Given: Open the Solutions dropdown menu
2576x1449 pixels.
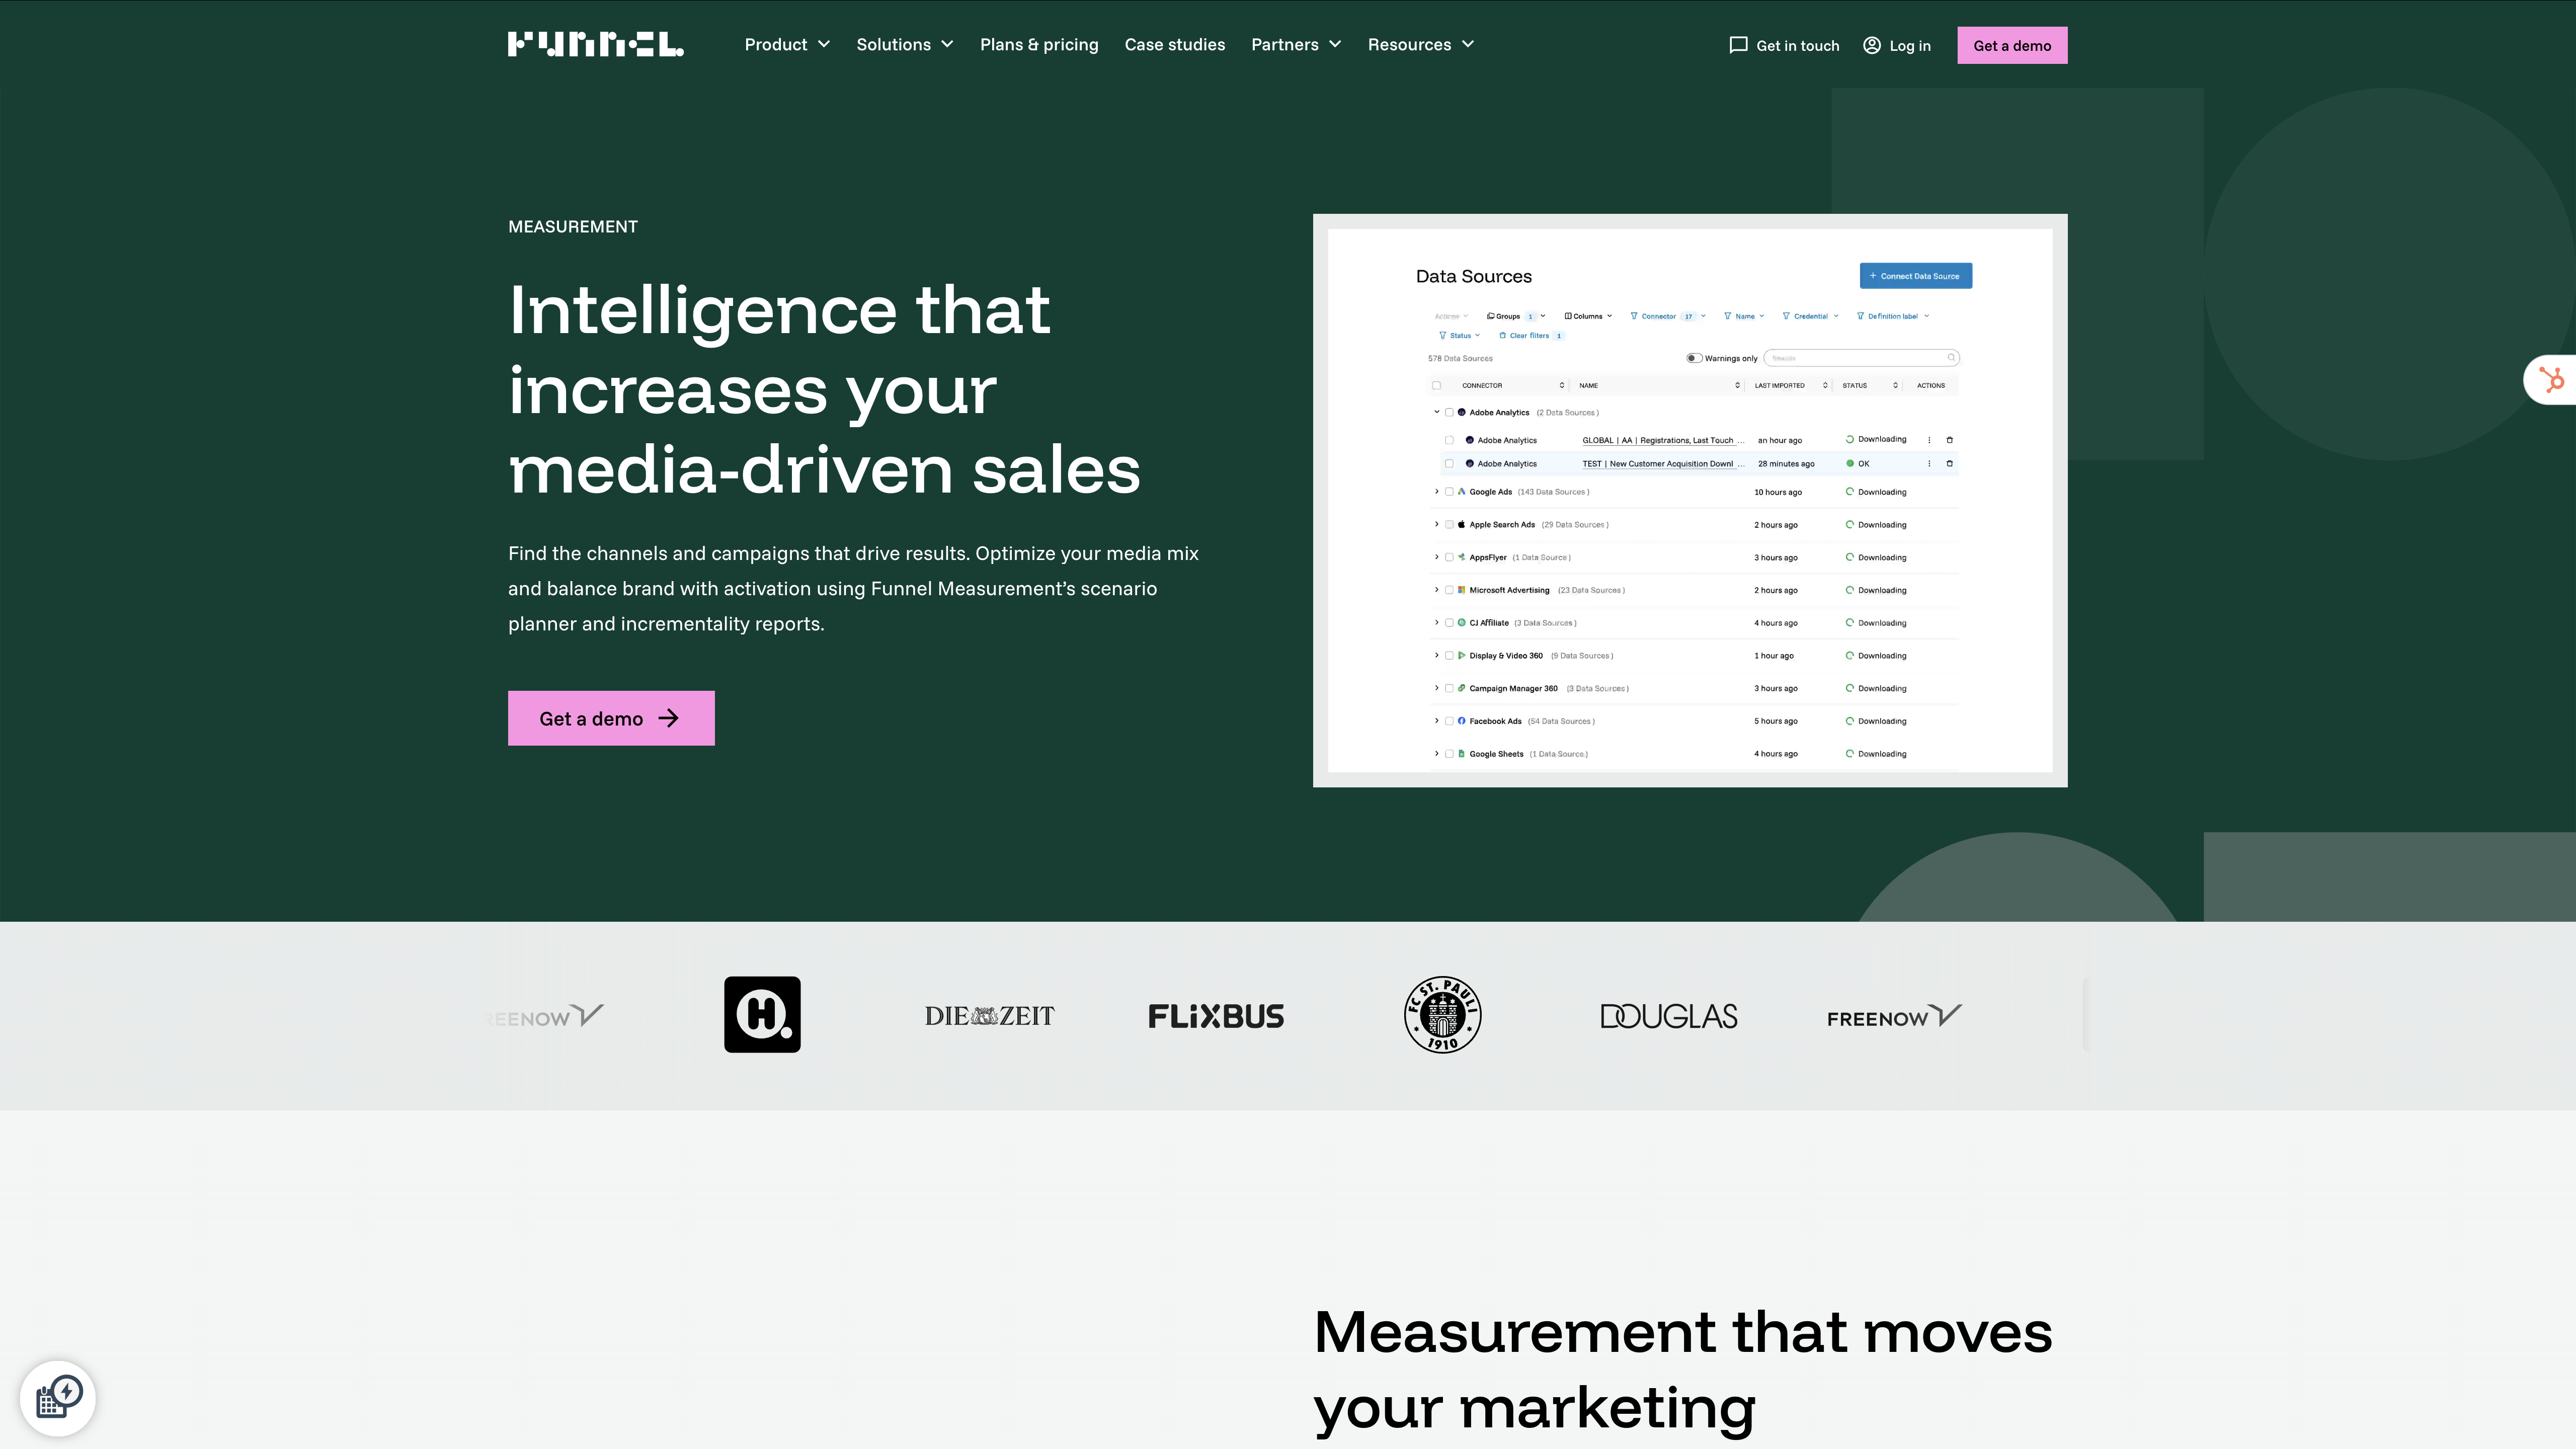Looking at the screenshot, I should 904,45.
